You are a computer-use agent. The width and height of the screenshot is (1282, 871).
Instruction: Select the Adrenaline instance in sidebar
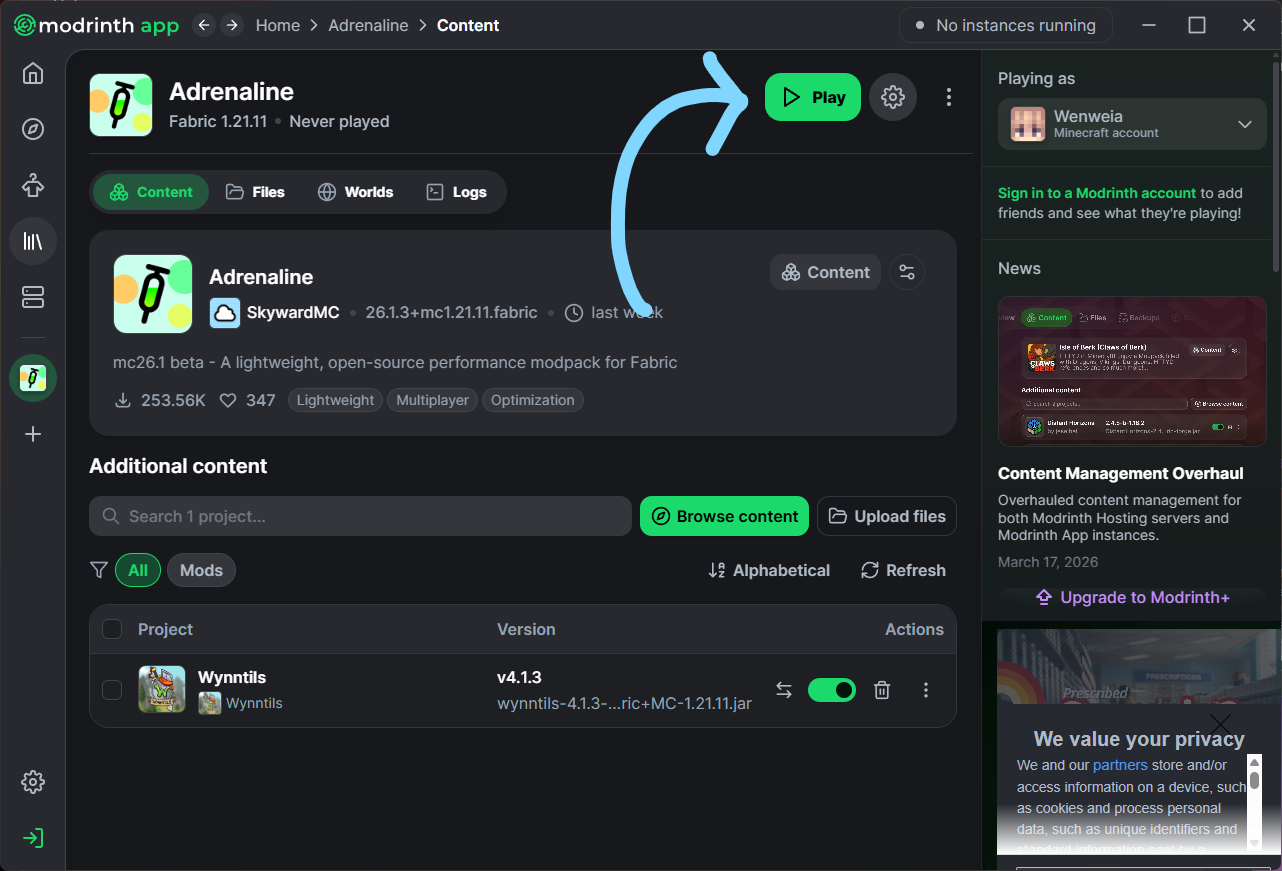pos(33,378)
